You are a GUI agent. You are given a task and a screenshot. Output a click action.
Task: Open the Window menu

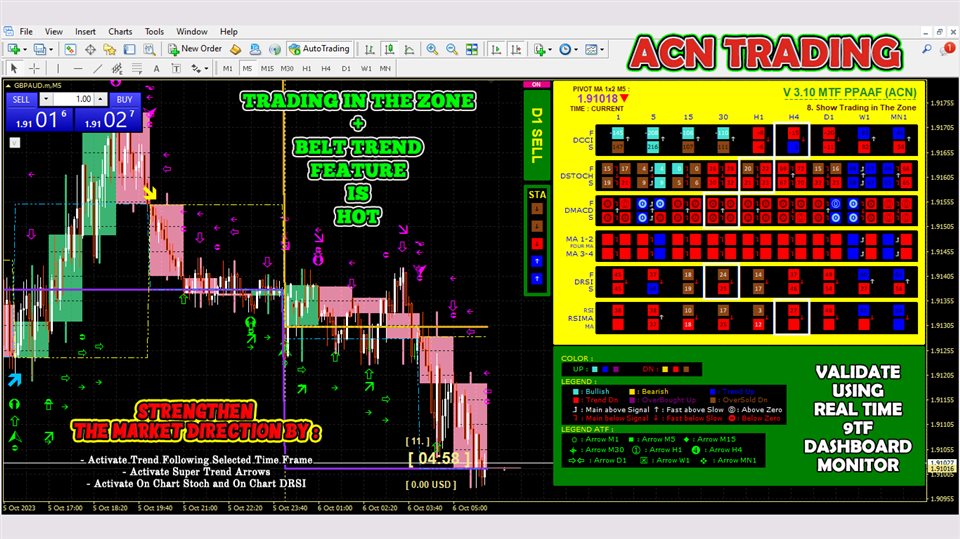click(192, 31)
